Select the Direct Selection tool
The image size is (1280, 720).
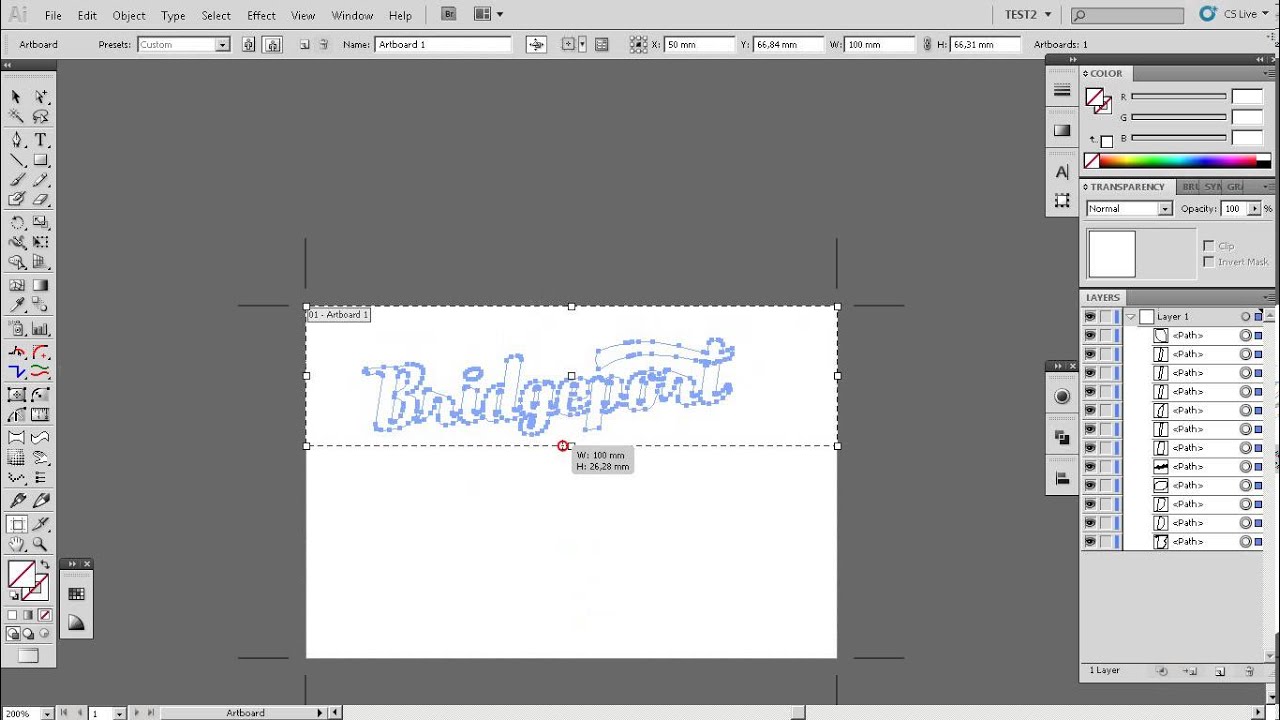40,97
